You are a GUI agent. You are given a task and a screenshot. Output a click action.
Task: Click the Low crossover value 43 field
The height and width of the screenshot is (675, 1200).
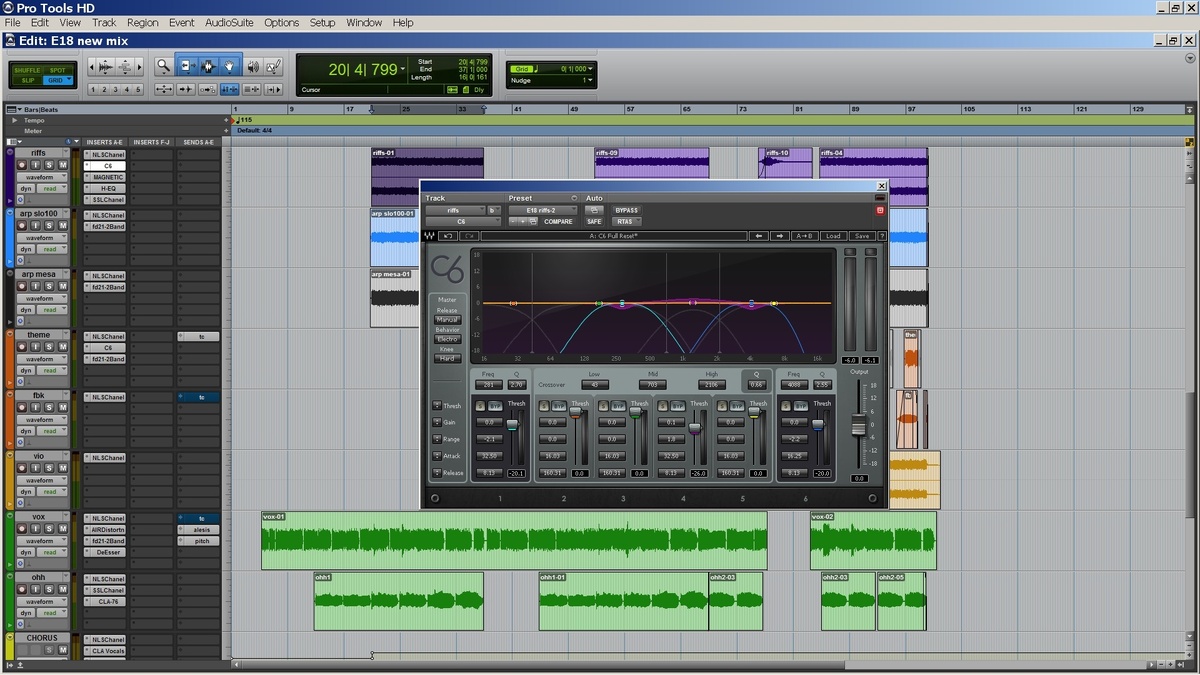595,384
